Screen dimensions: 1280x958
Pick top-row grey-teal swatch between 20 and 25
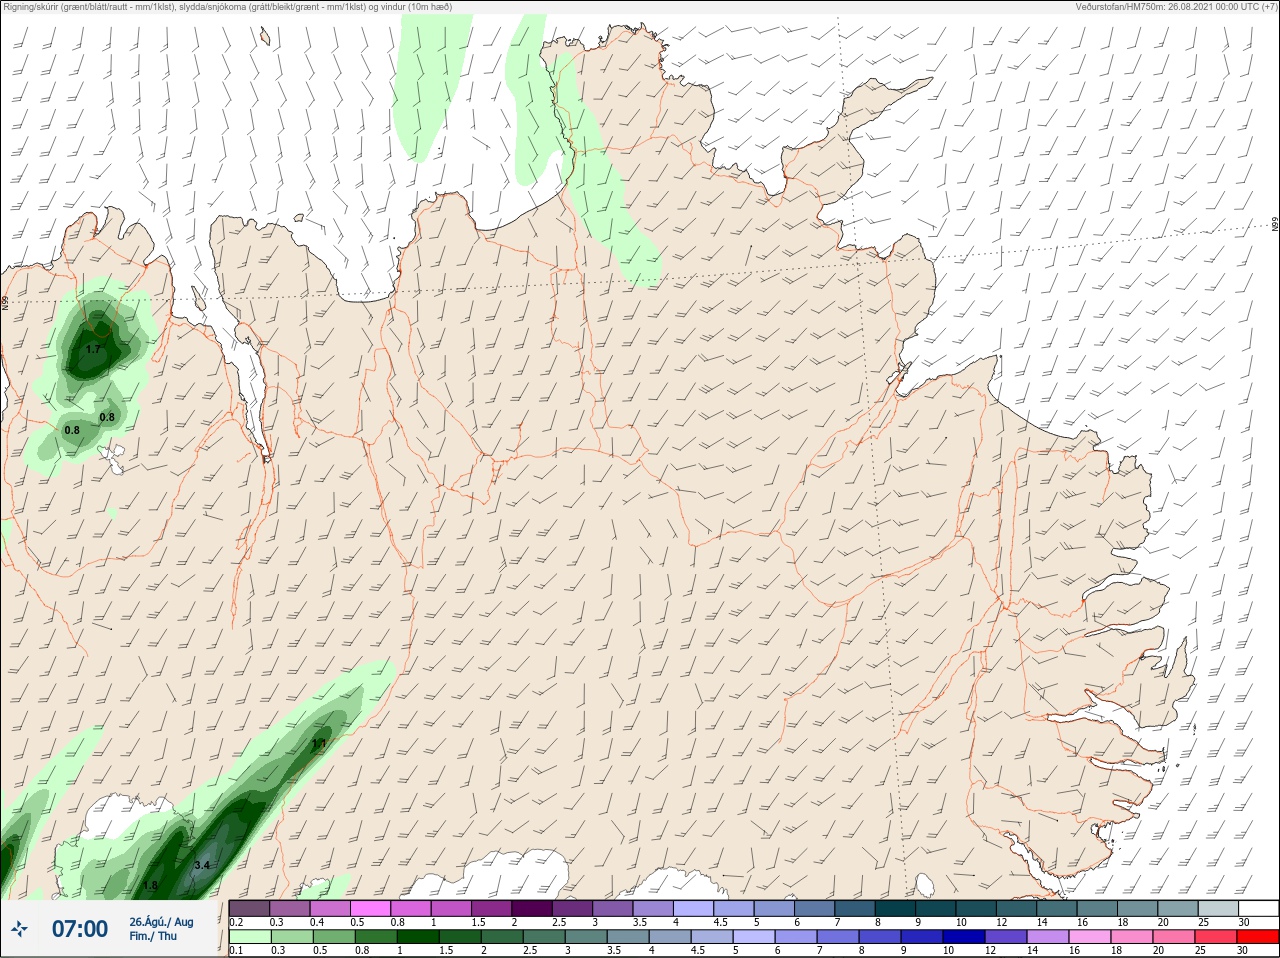click(x=1178, y=908)
